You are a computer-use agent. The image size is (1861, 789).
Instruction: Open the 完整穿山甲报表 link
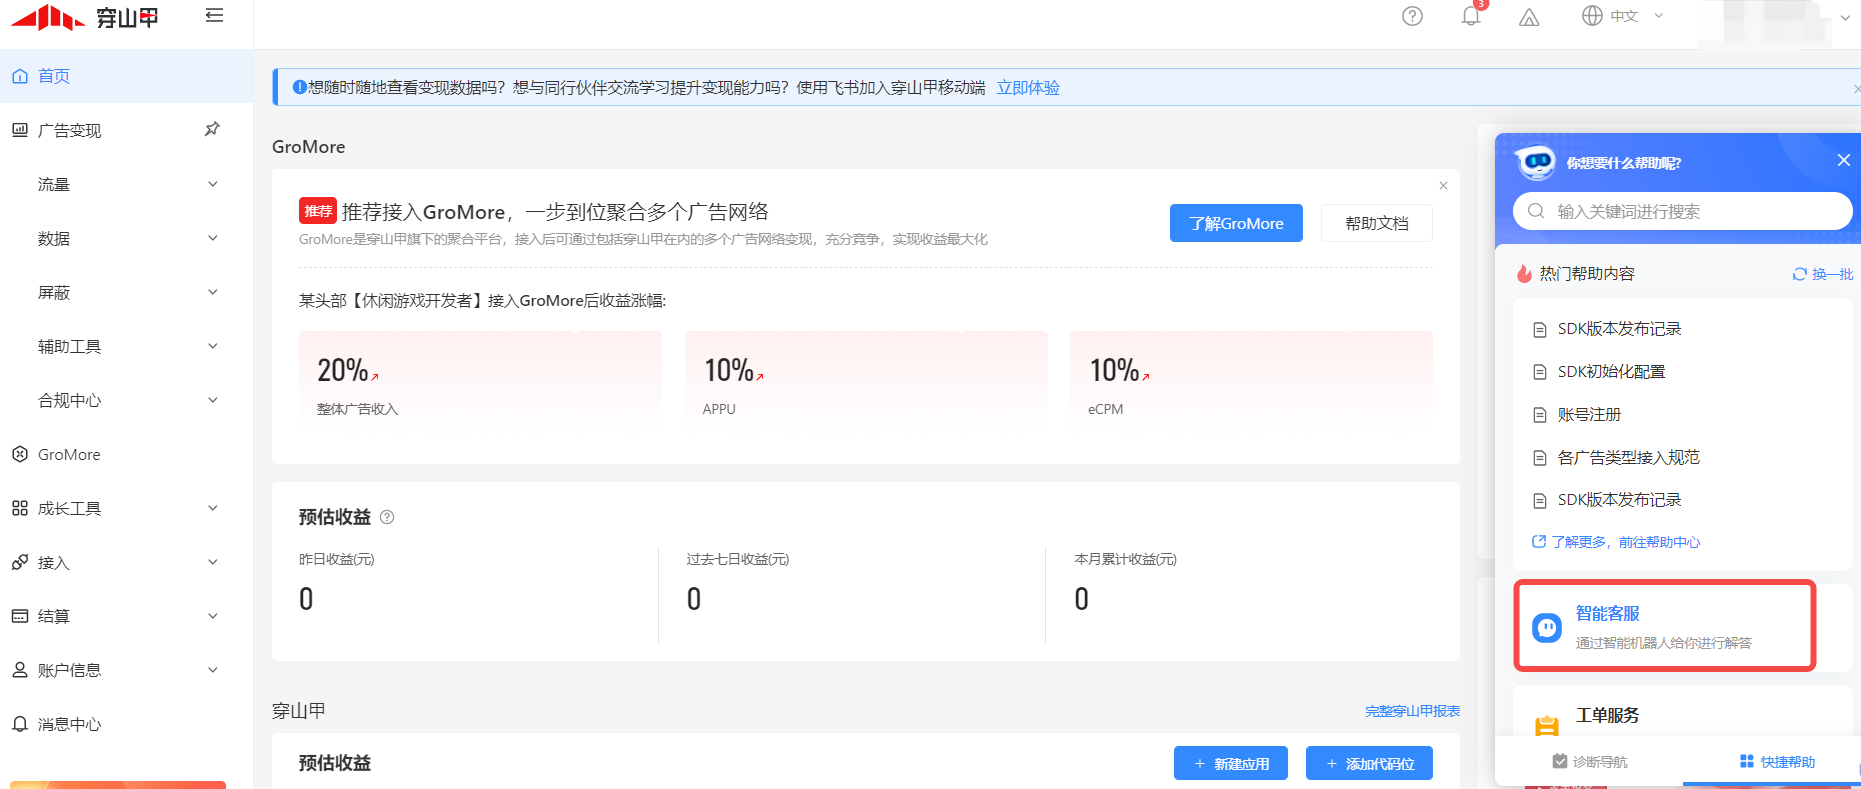click(x=1412, y=711)
